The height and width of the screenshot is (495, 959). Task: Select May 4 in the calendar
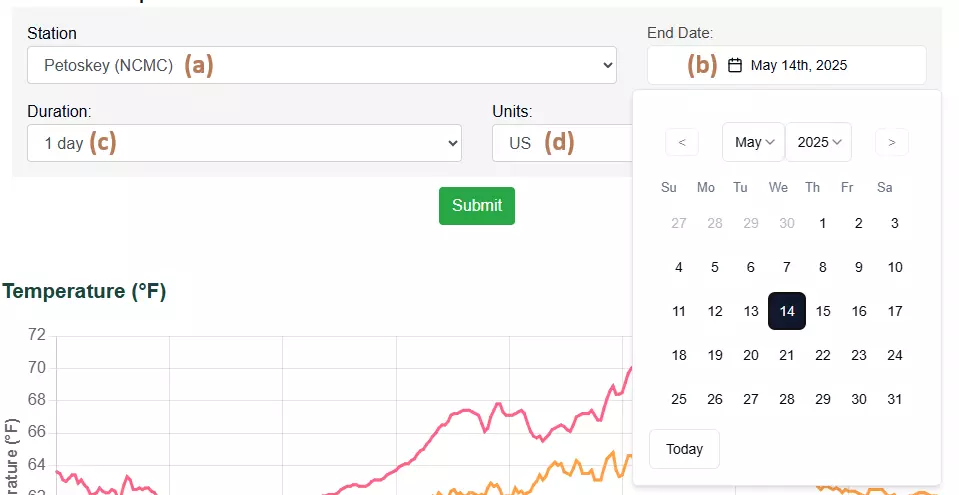pyautogui.click(x=679, y=267)
